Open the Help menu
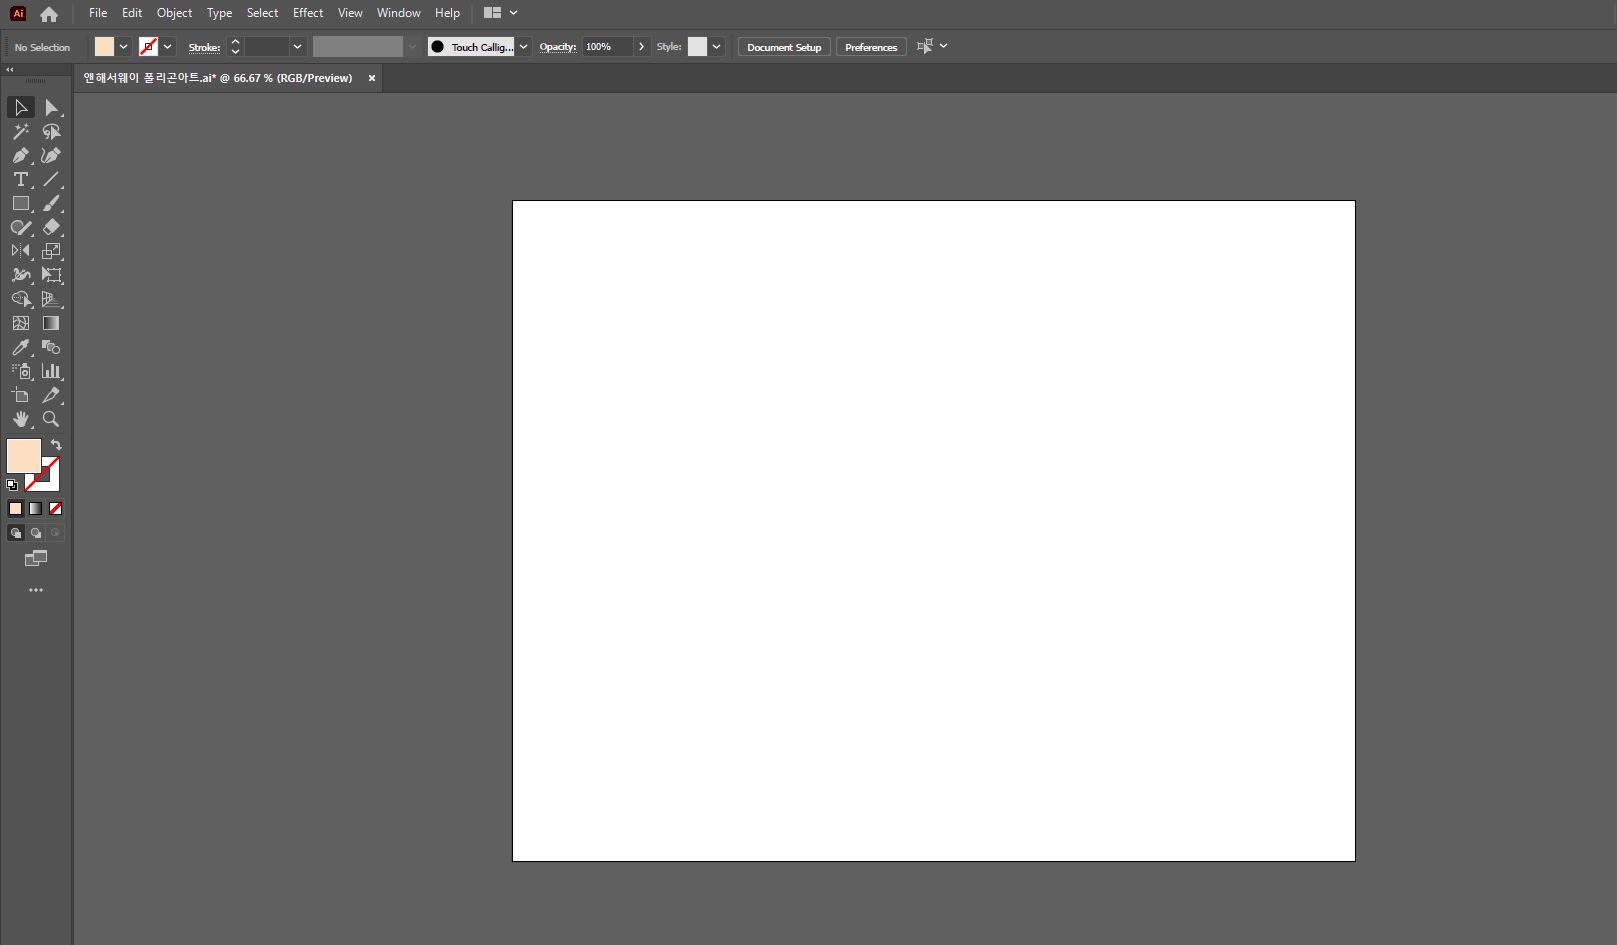The width and height of the screenshot is (1617, 945). [x=447, y=13]
